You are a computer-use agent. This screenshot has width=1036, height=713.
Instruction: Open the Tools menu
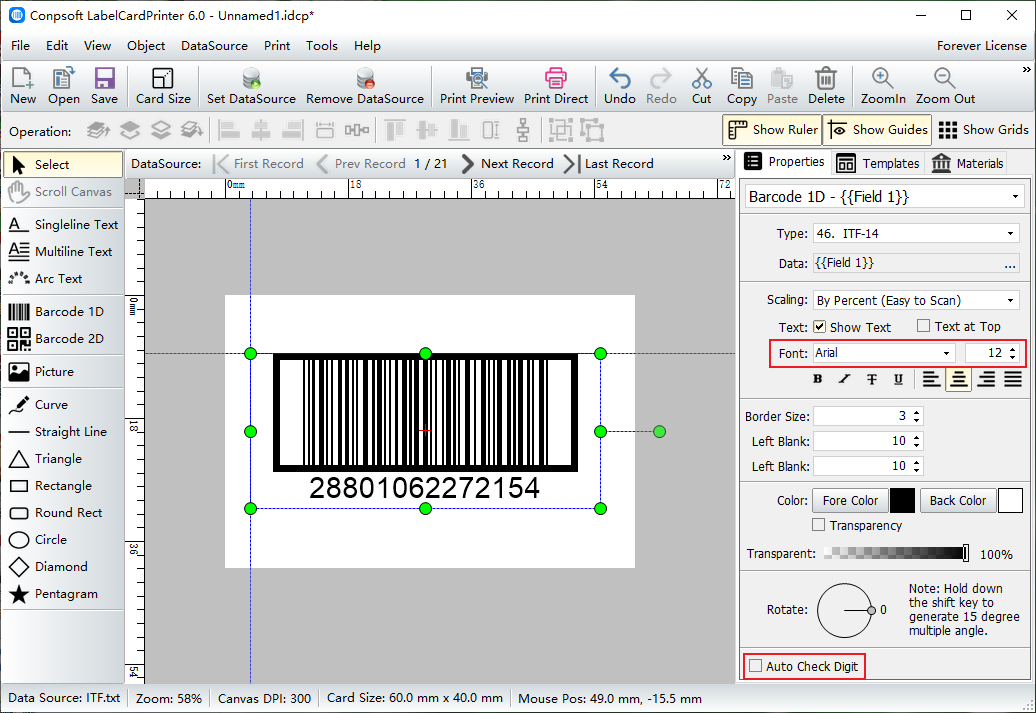pyautogui.click(x=322, y=46)
